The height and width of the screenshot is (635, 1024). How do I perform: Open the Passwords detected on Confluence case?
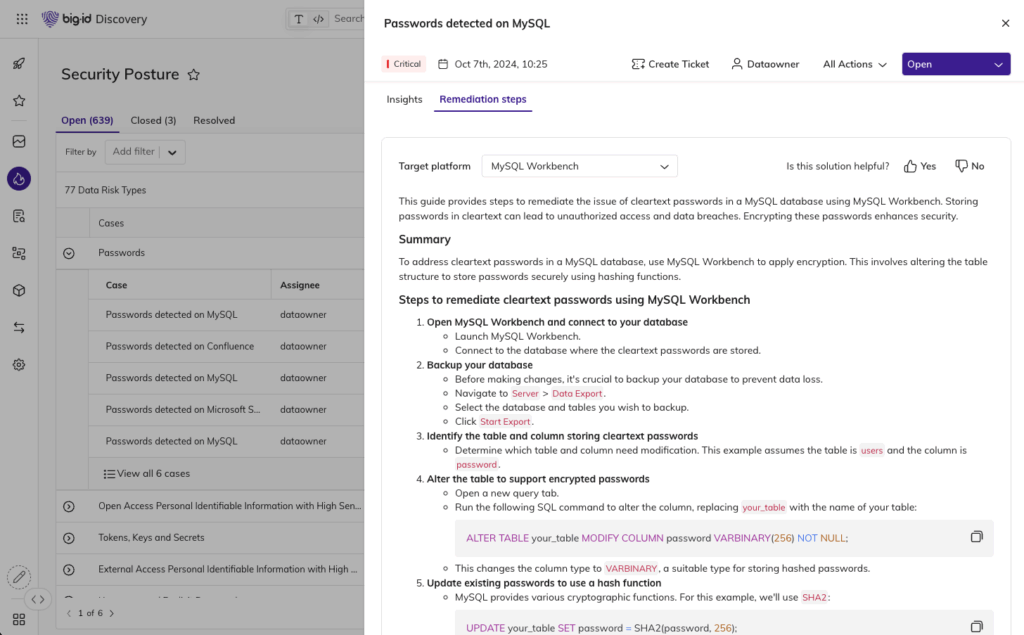pyautogui.click(x=180, y=346)
